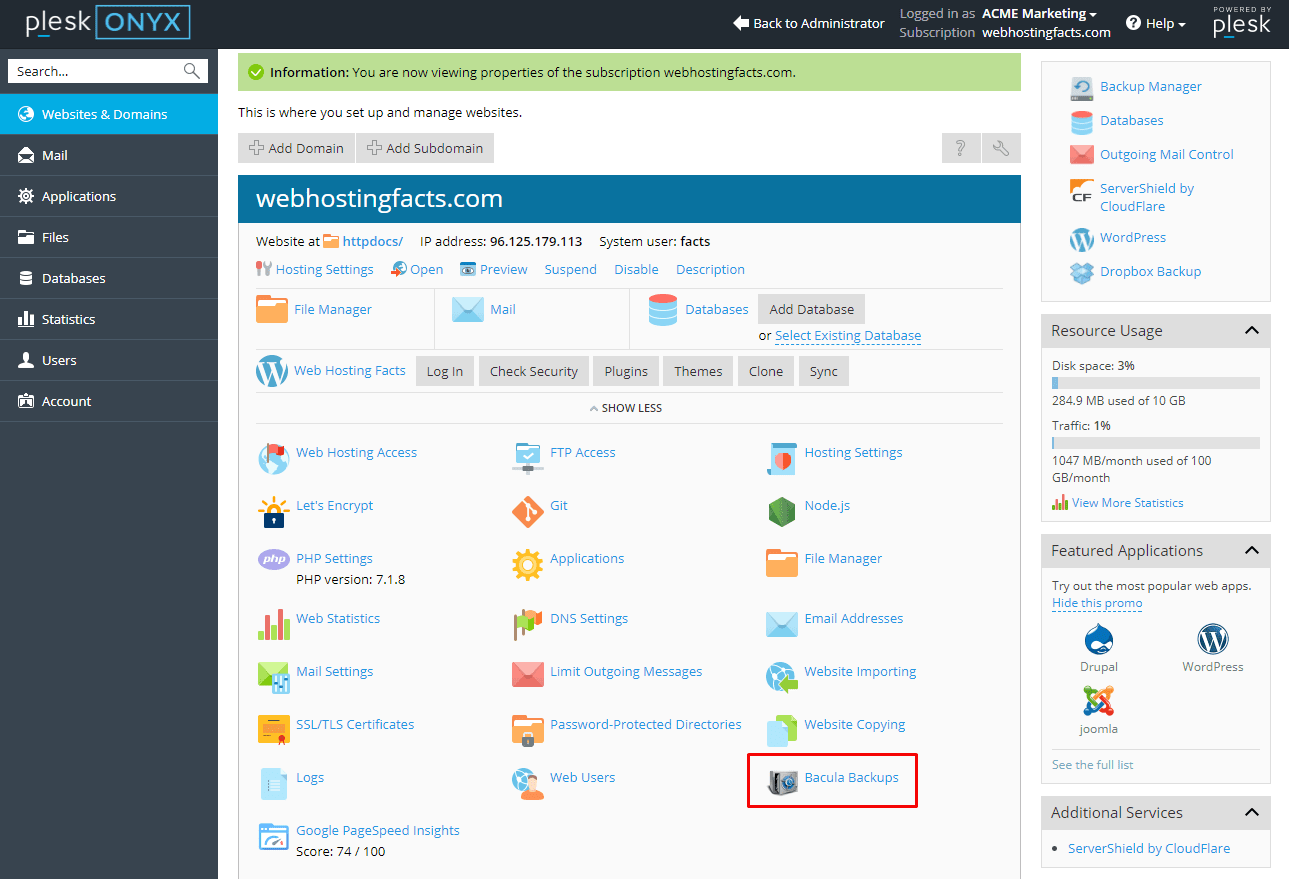Screen dimensions: 1289x879
Task: Click the Check Security button
Action: point(534,371)
